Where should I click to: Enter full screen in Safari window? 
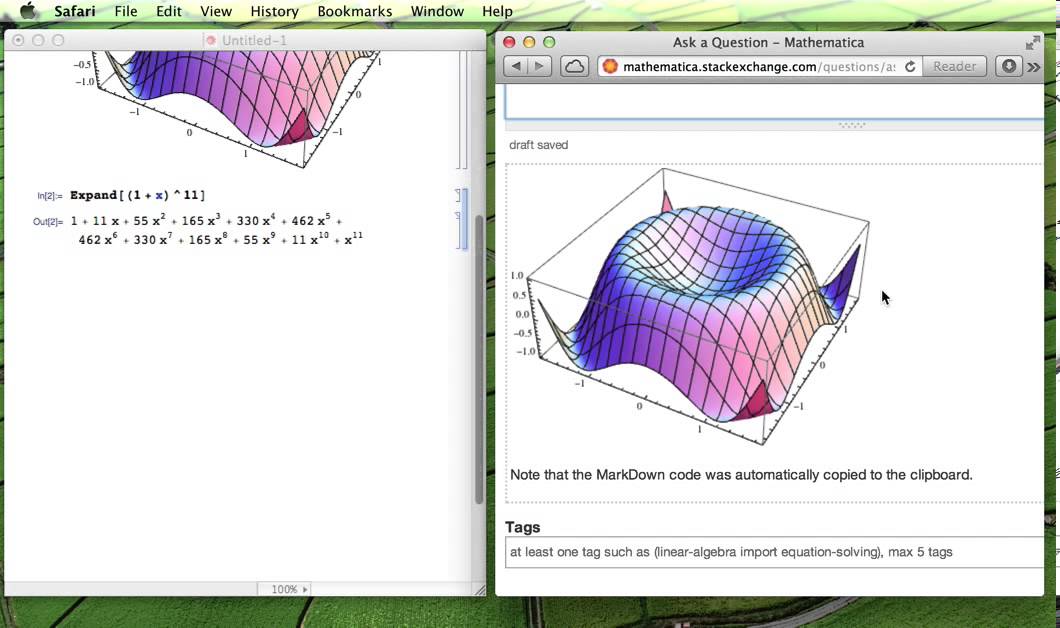point(1032,43)
